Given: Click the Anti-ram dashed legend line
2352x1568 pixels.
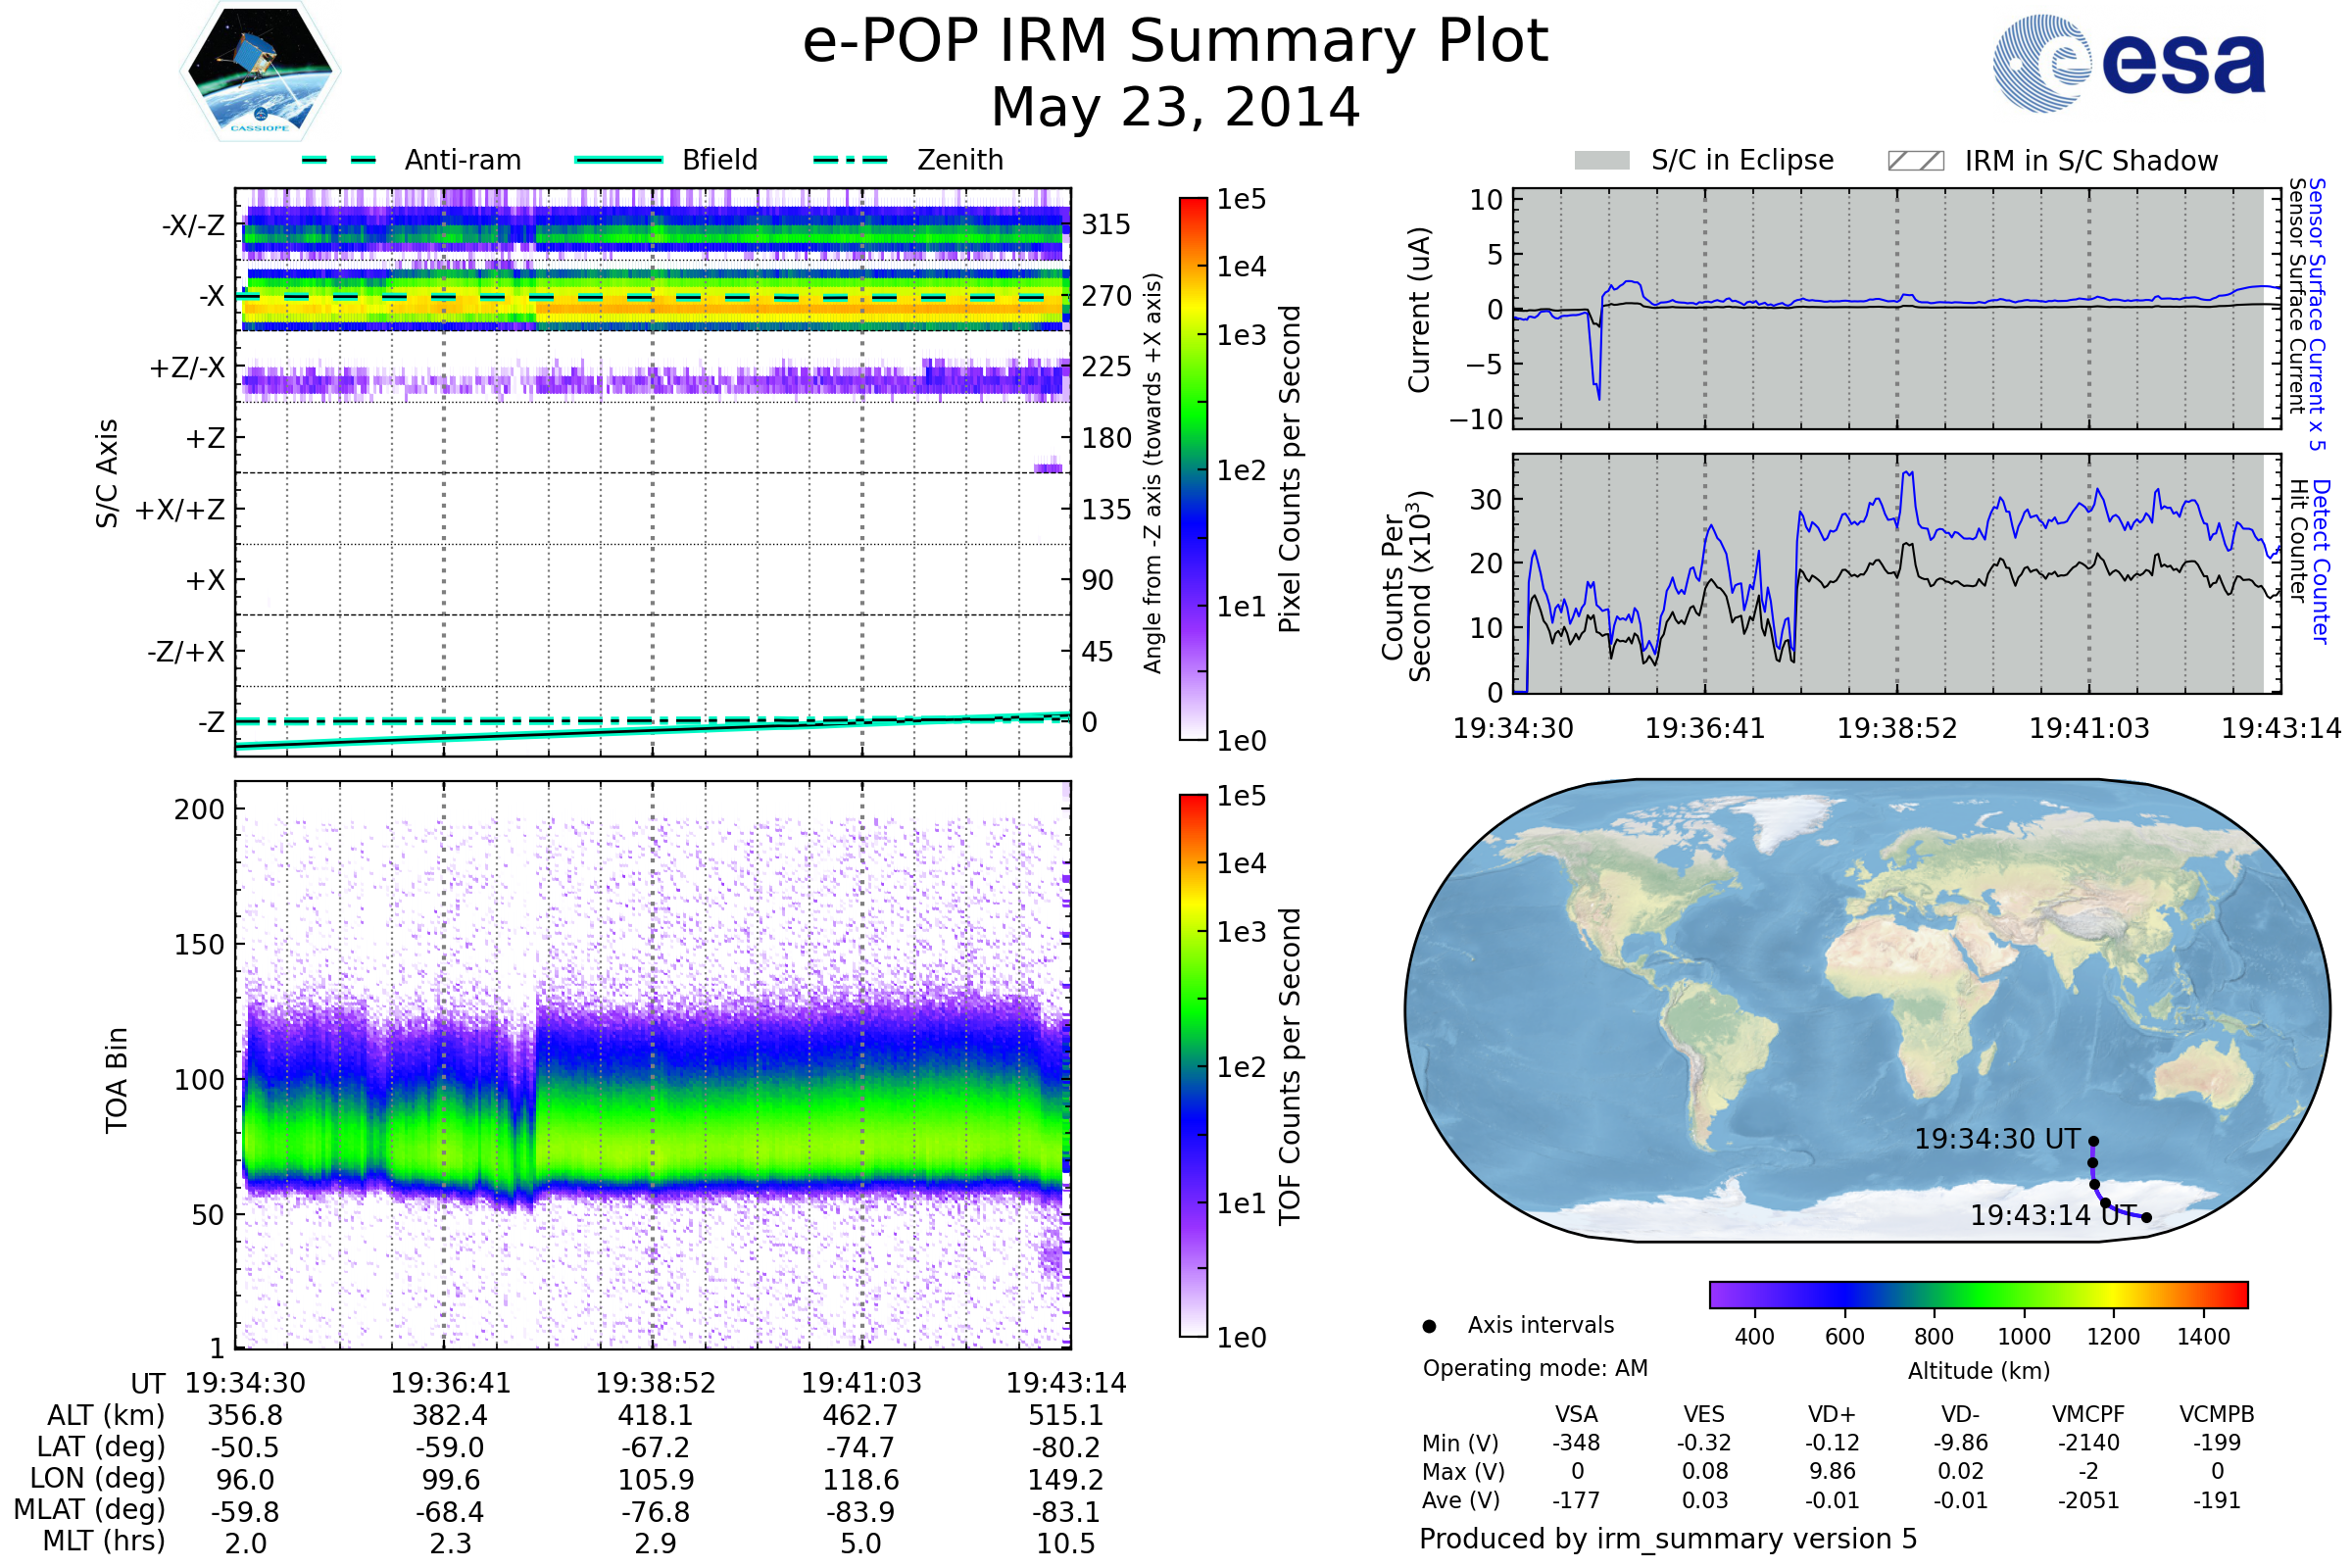Looking at the screenshot, I should click(x=339, y=160).
